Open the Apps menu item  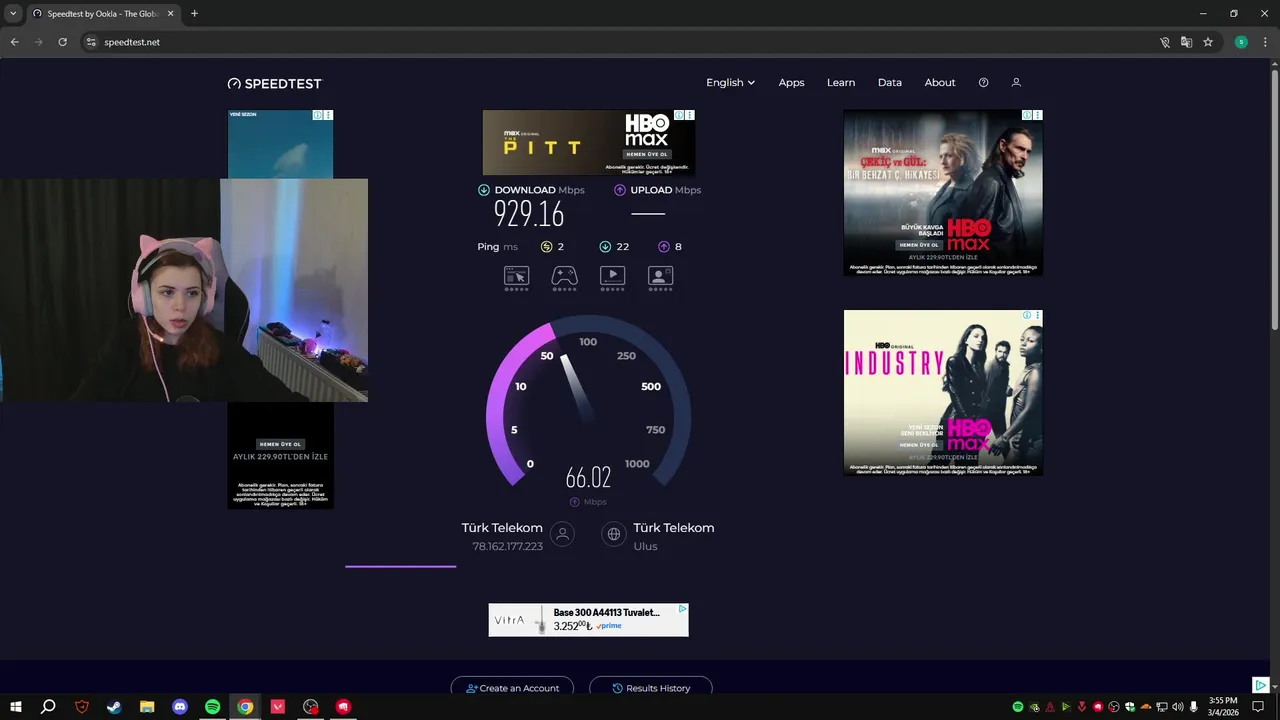pyautogui.click(x=791, y=83)
